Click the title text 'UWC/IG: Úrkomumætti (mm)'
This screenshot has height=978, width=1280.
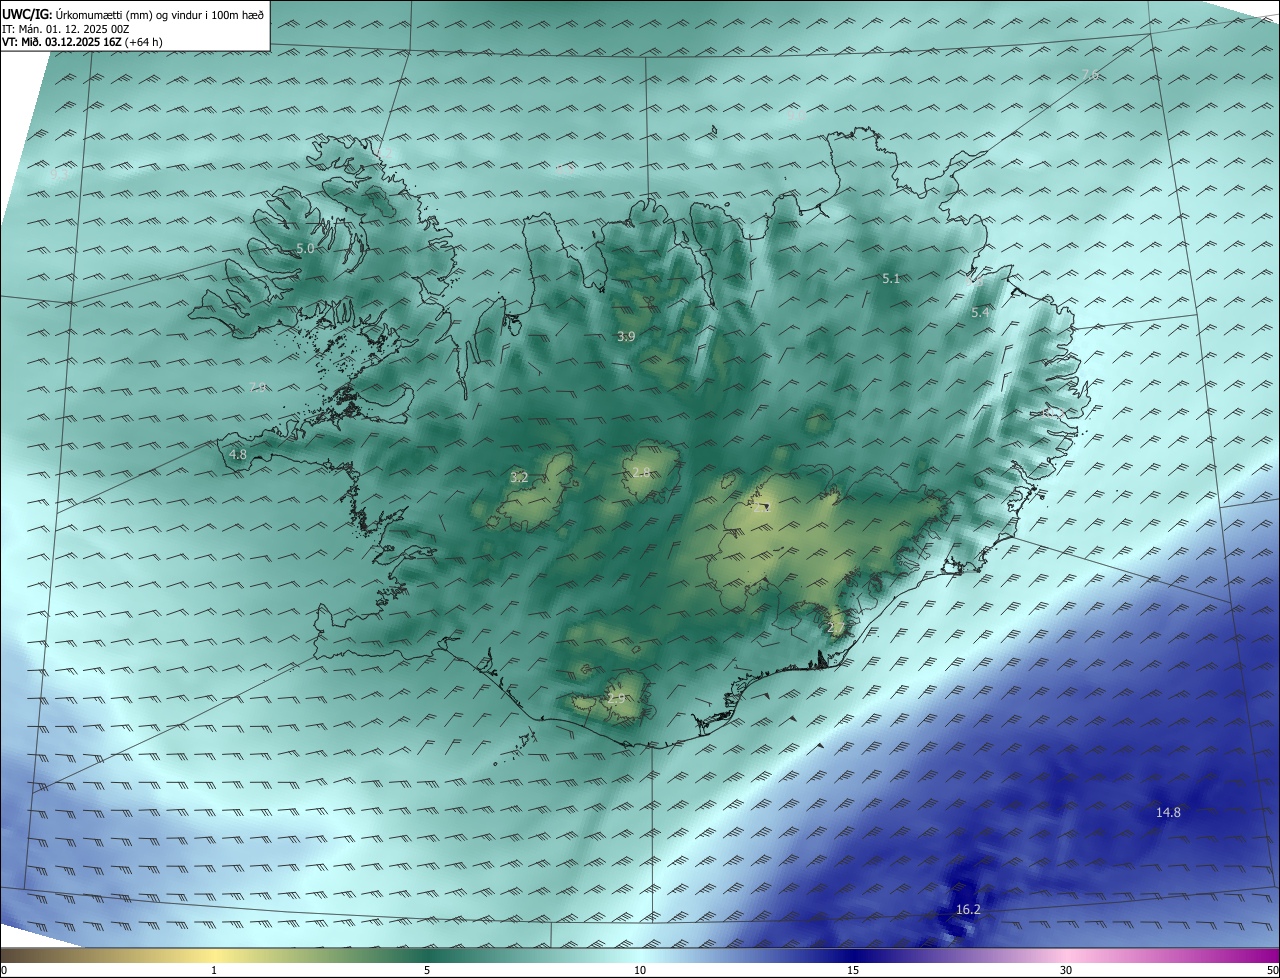pyautogui.click(x=79, y=14)
